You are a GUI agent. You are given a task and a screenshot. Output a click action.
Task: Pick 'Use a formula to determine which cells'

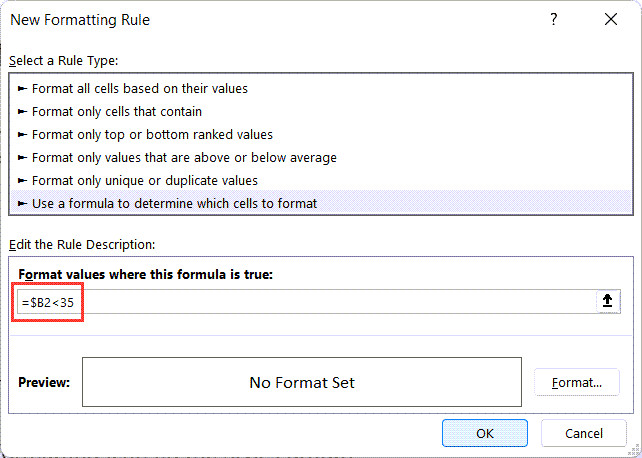[174, 204]
